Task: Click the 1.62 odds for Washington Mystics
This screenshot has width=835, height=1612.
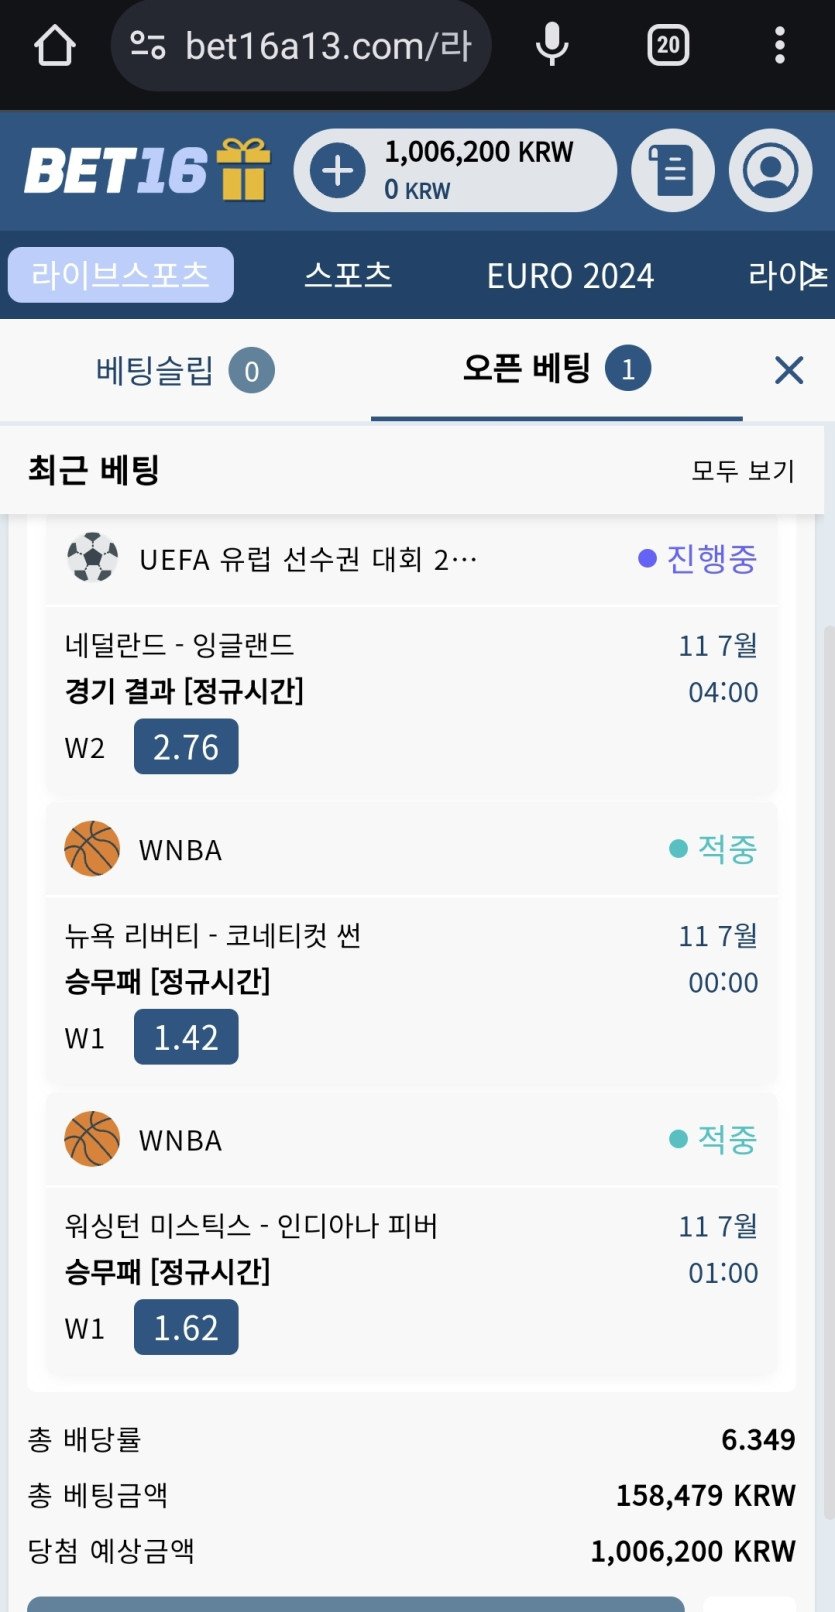Action: 186,1327
